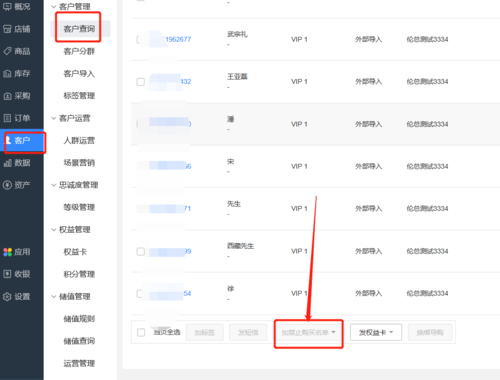Select the customer name 王亚磊
Viewport: 500px width, 380px height.
pyautogui.click(x=237, y=77)
